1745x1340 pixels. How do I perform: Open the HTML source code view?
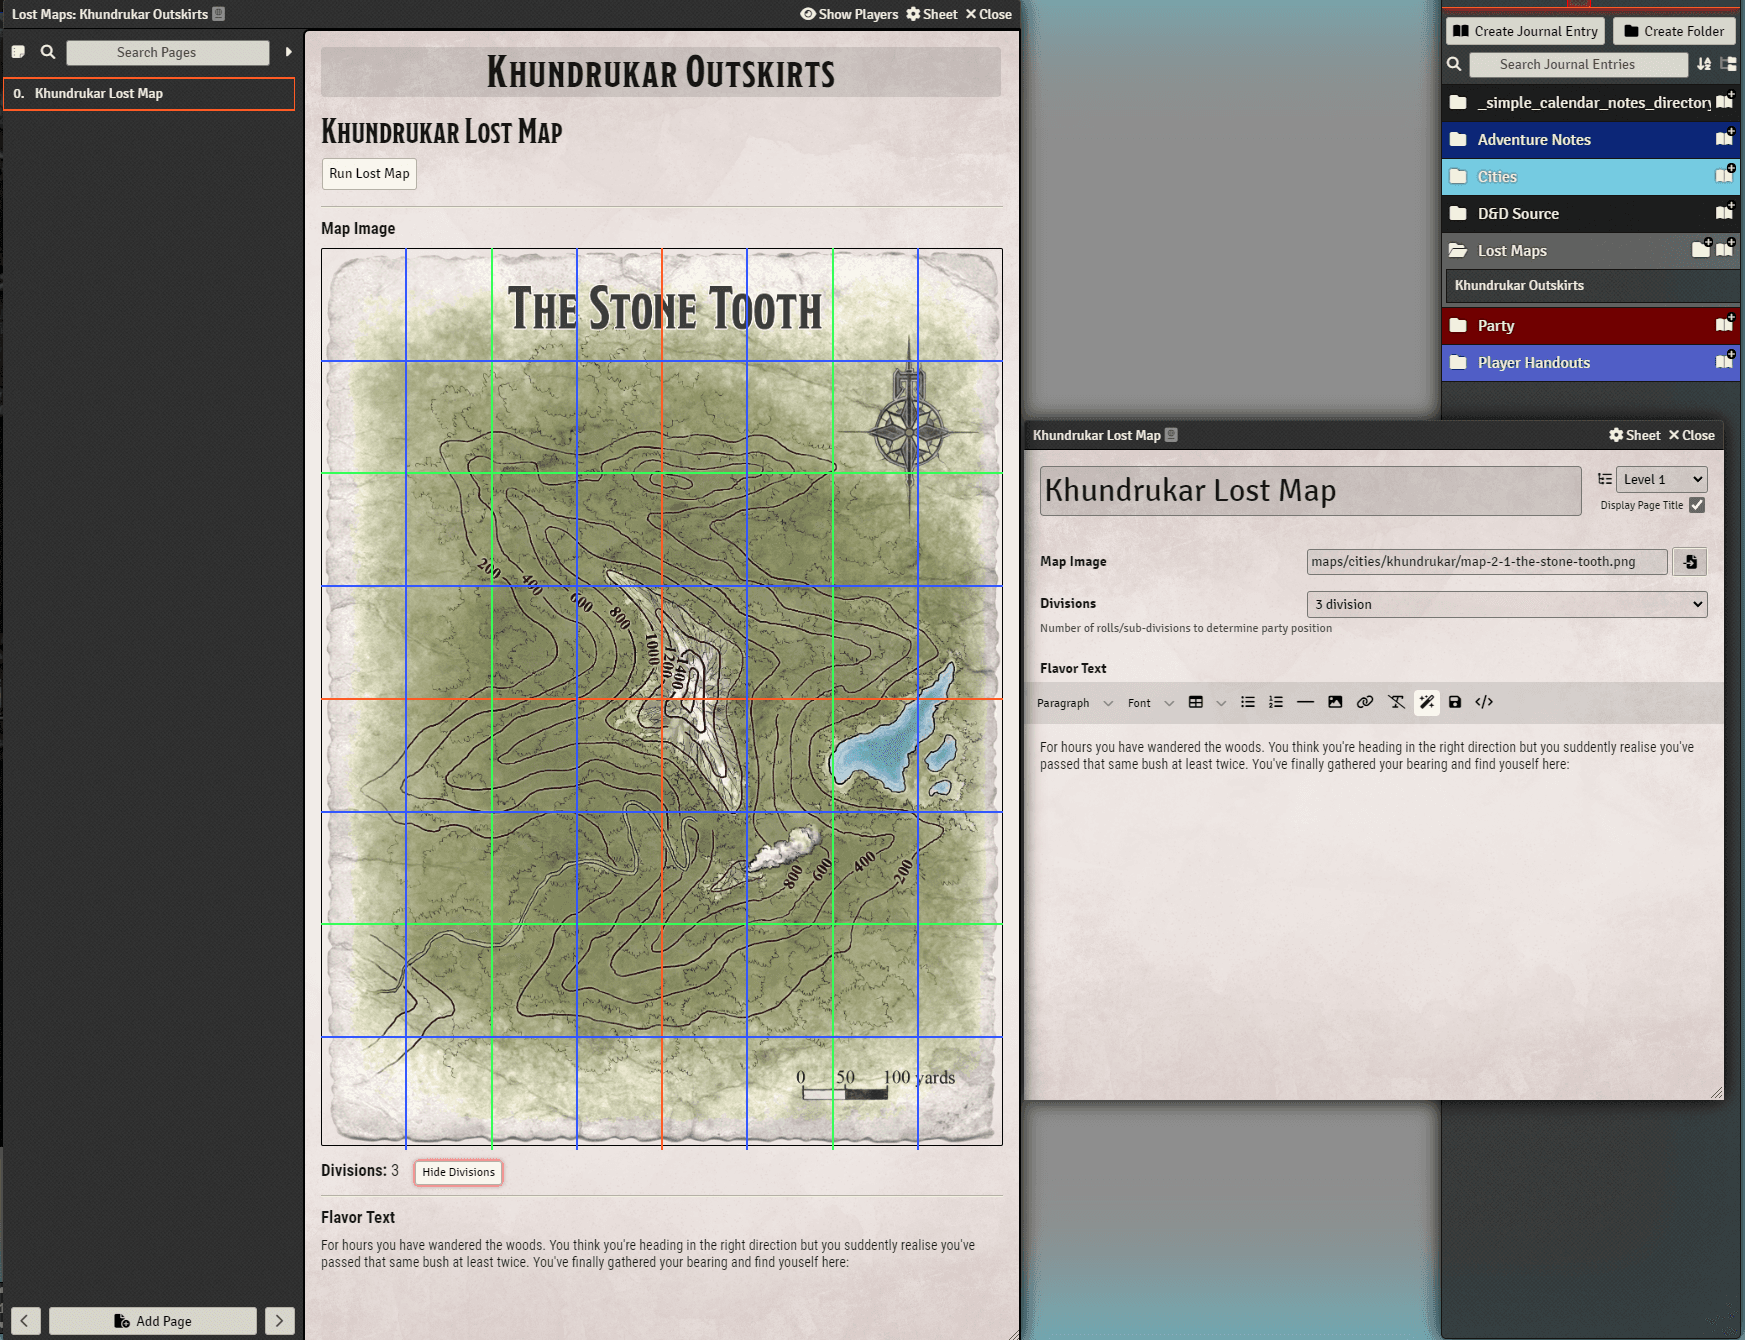coord(1485,702)
